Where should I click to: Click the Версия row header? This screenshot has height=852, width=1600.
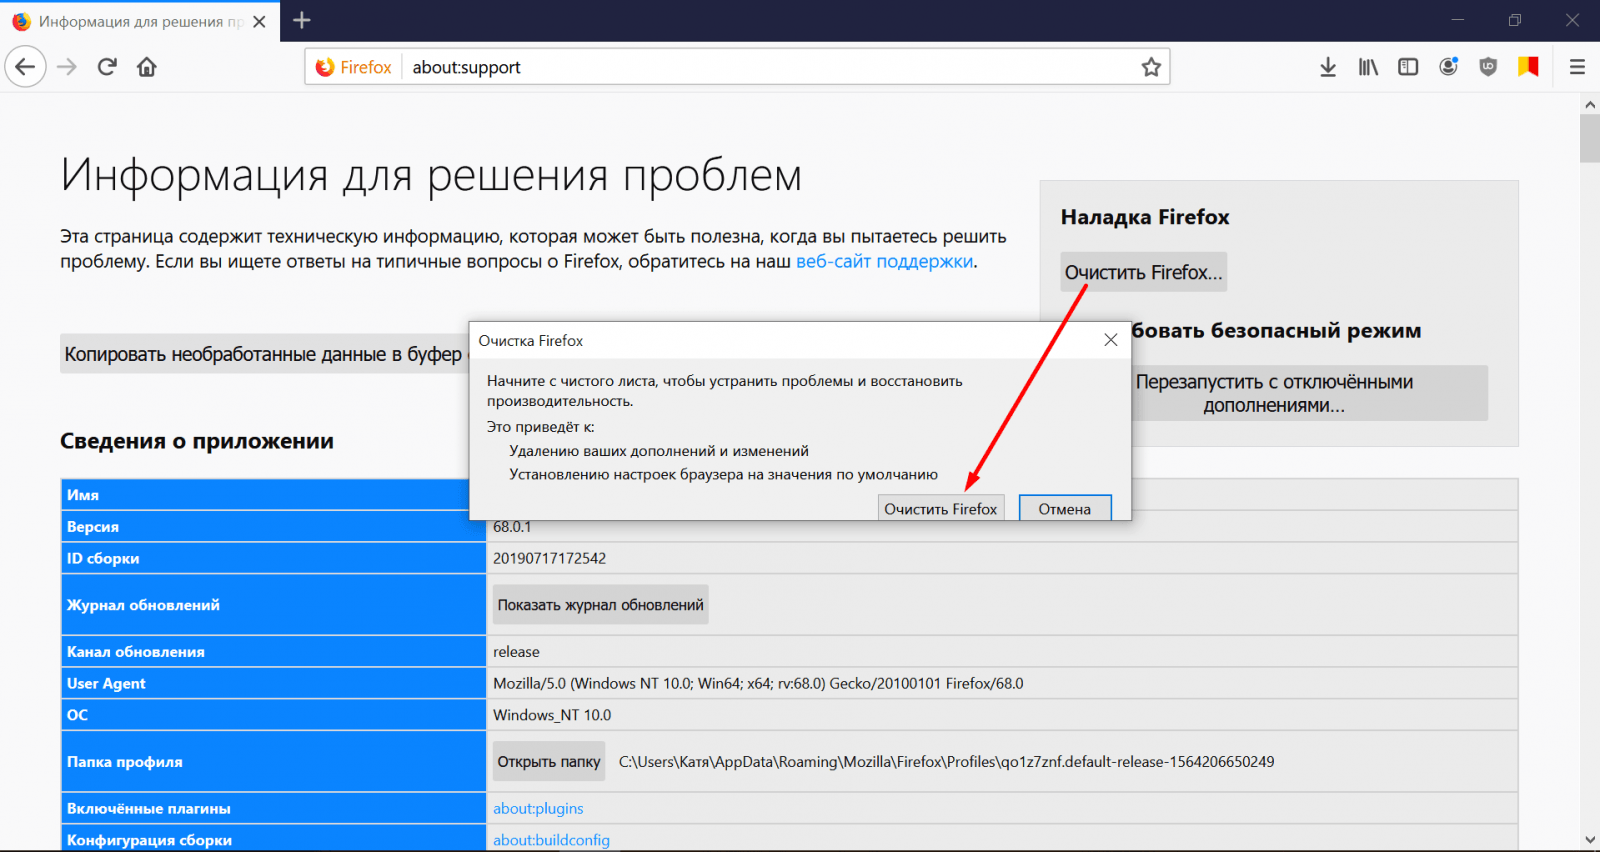point(273,526)
